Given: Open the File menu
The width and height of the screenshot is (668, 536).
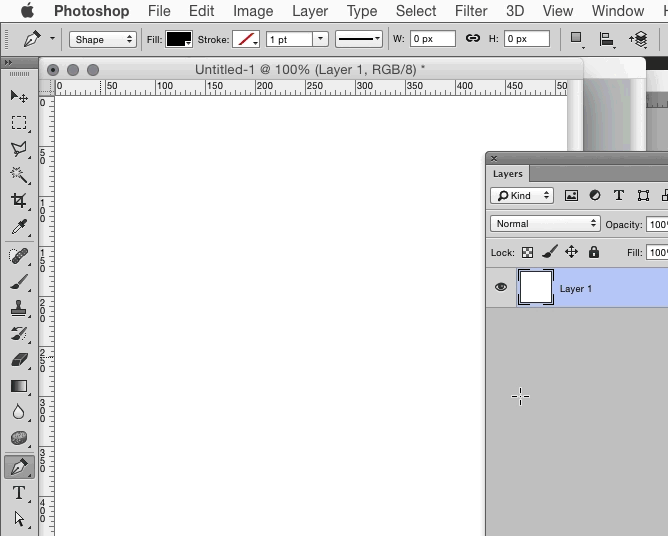Looking at the screenshot, I should pos(159,11).
